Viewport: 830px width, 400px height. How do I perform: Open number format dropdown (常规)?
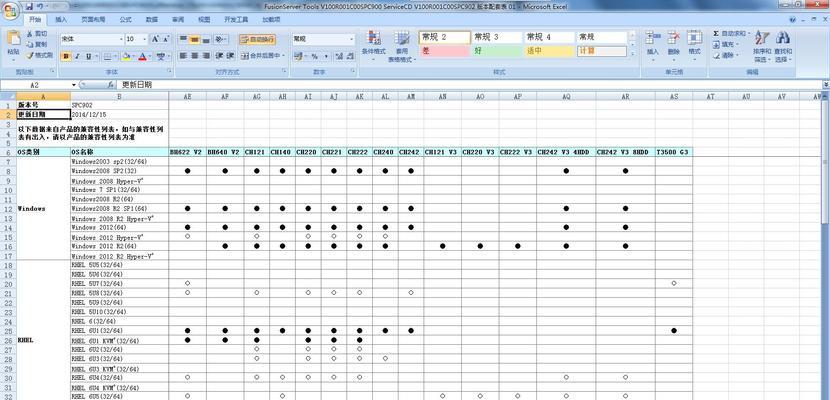(351, 39)
